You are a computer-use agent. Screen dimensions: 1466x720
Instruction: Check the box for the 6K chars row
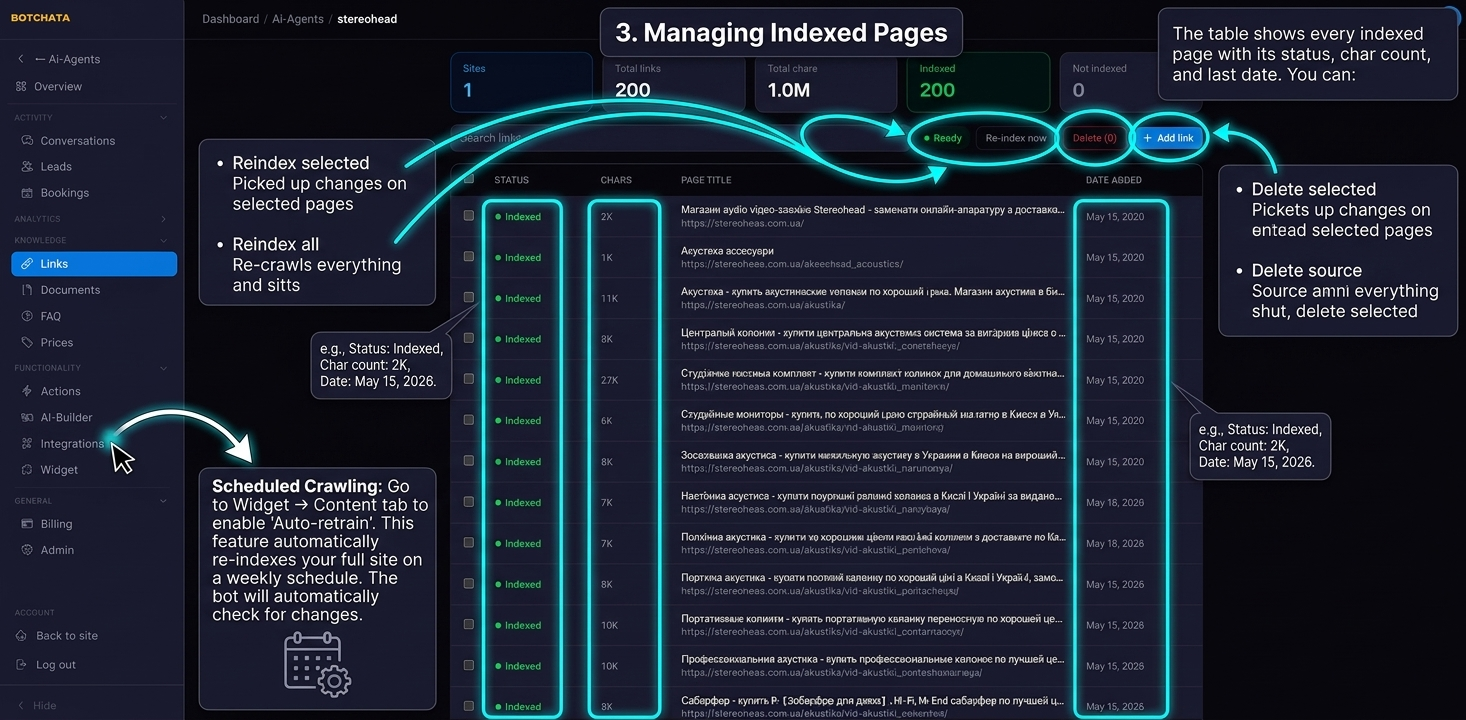click(x=469, y=420)
